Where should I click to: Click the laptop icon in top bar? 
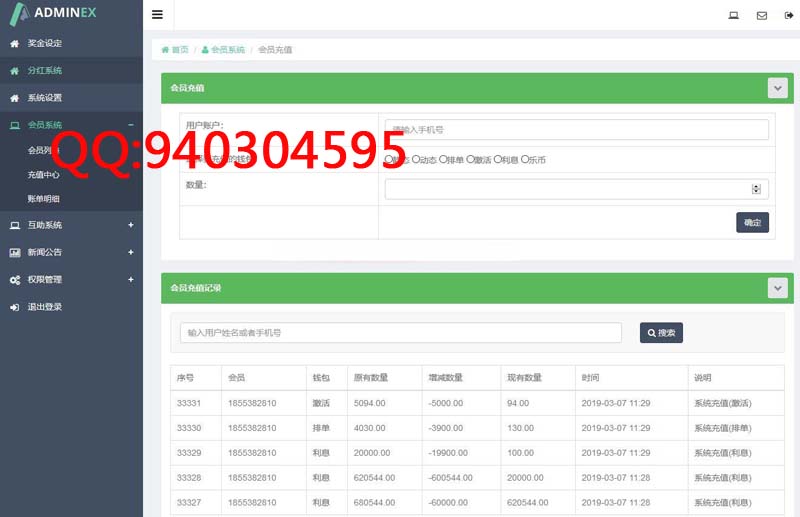pyautogui.click(x=733, y=15)
